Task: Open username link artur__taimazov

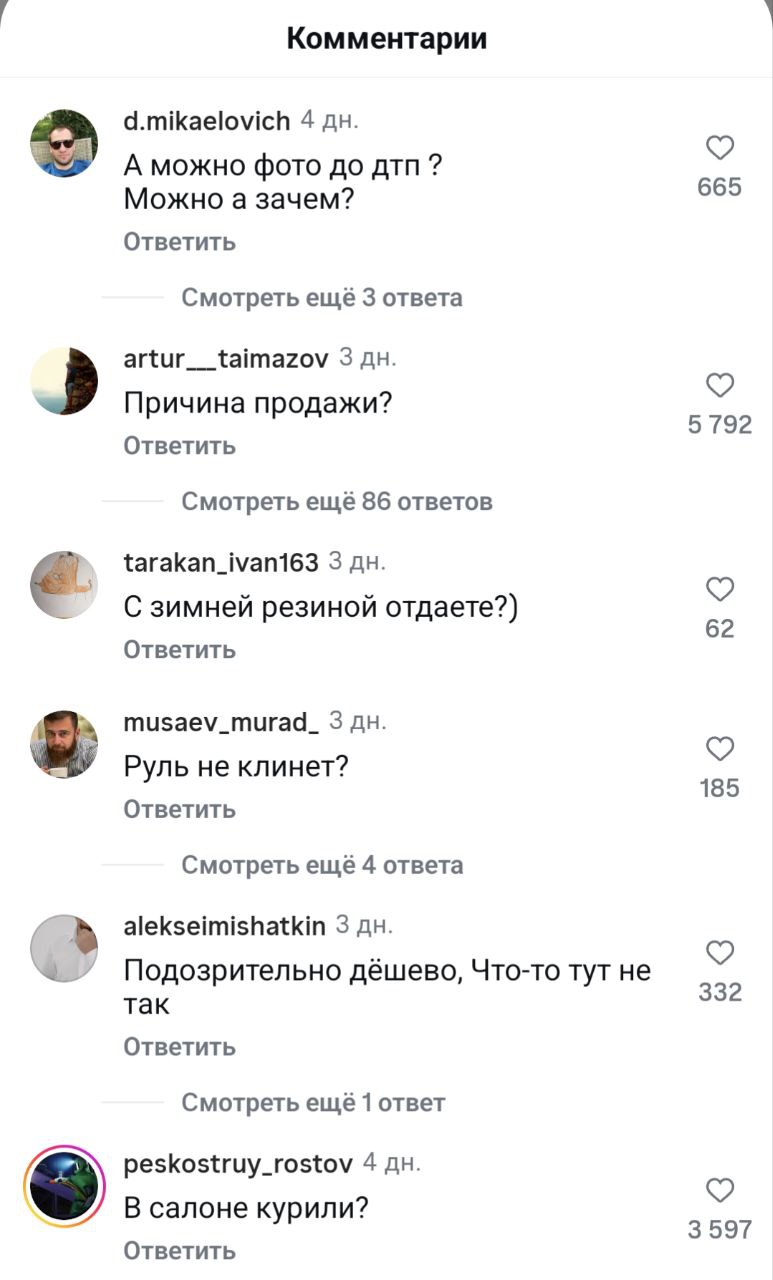Action: click(x=225, y=360)
